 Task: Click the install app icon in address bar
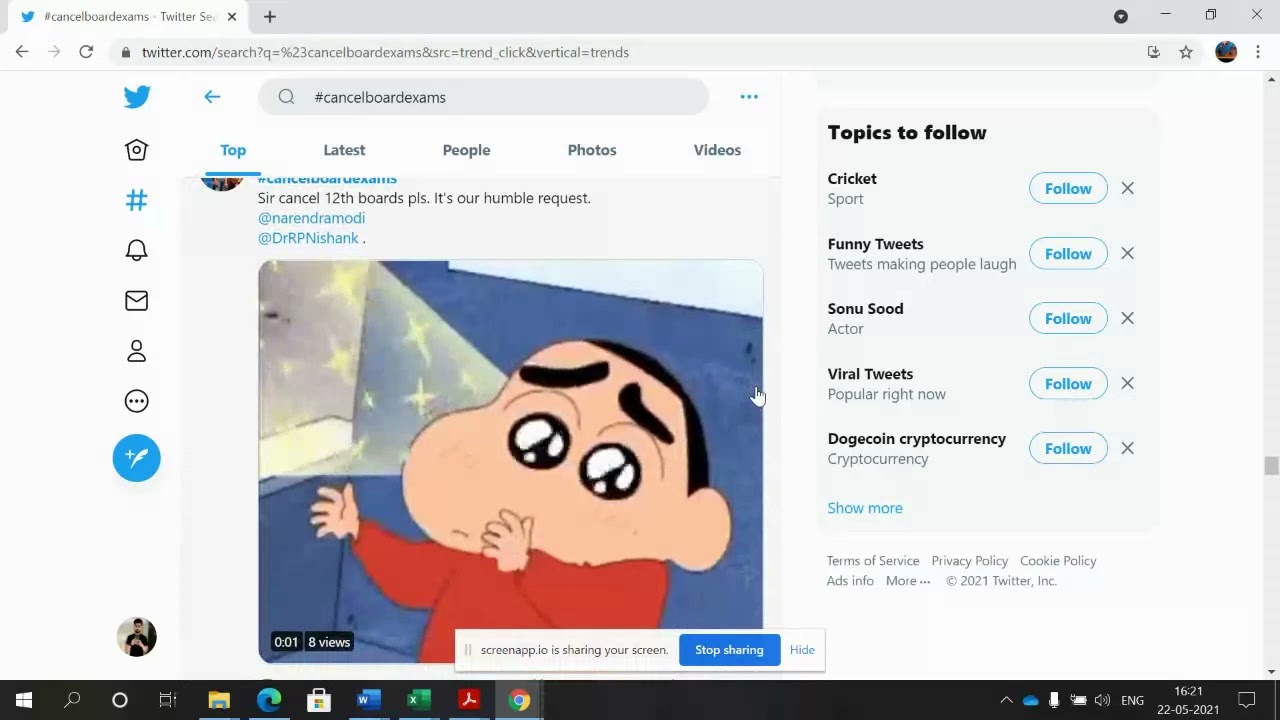click(1154, 52)
